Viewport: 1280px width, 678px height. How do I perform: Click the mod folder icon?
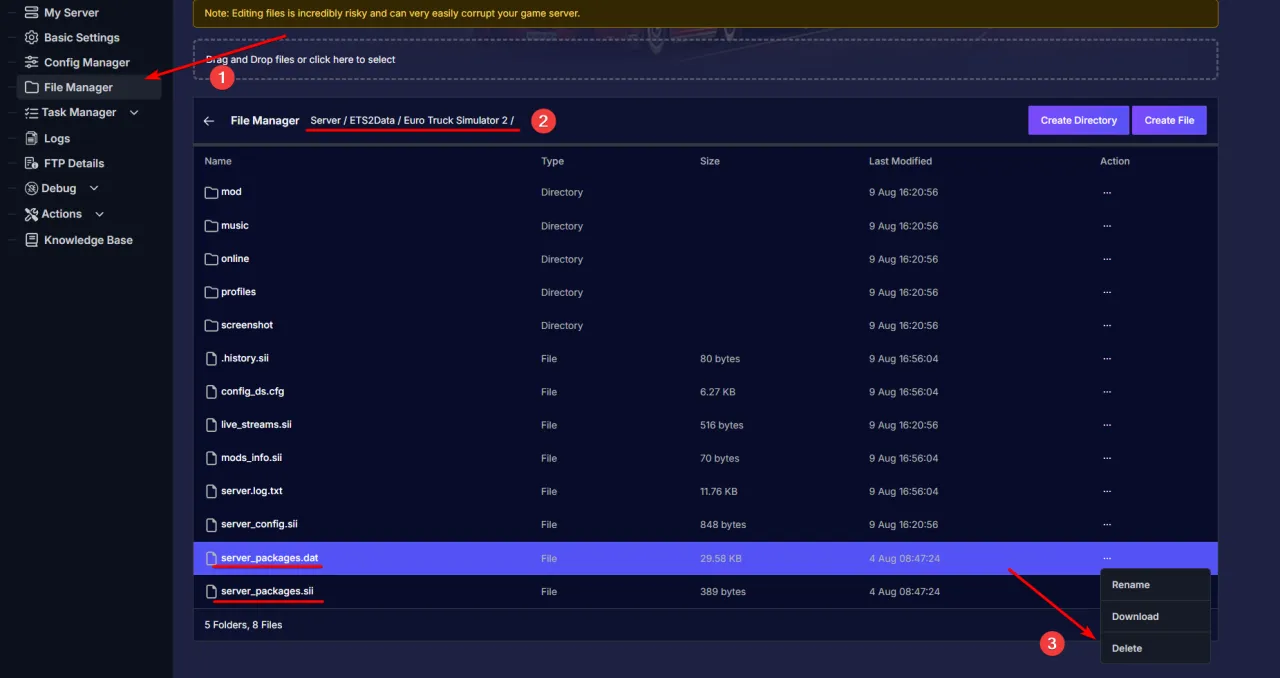click(211, 192)
